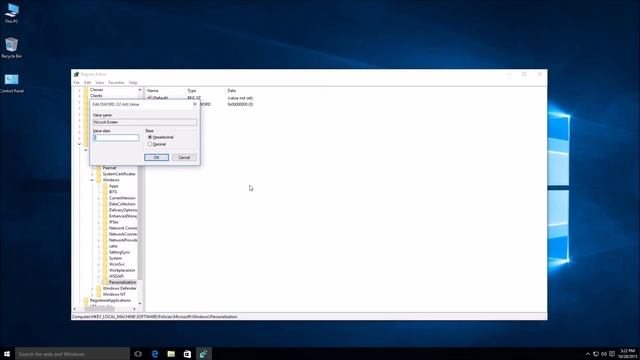The image size is (640, 360).
Task: Click the Name column header
Action: [153, 91]
